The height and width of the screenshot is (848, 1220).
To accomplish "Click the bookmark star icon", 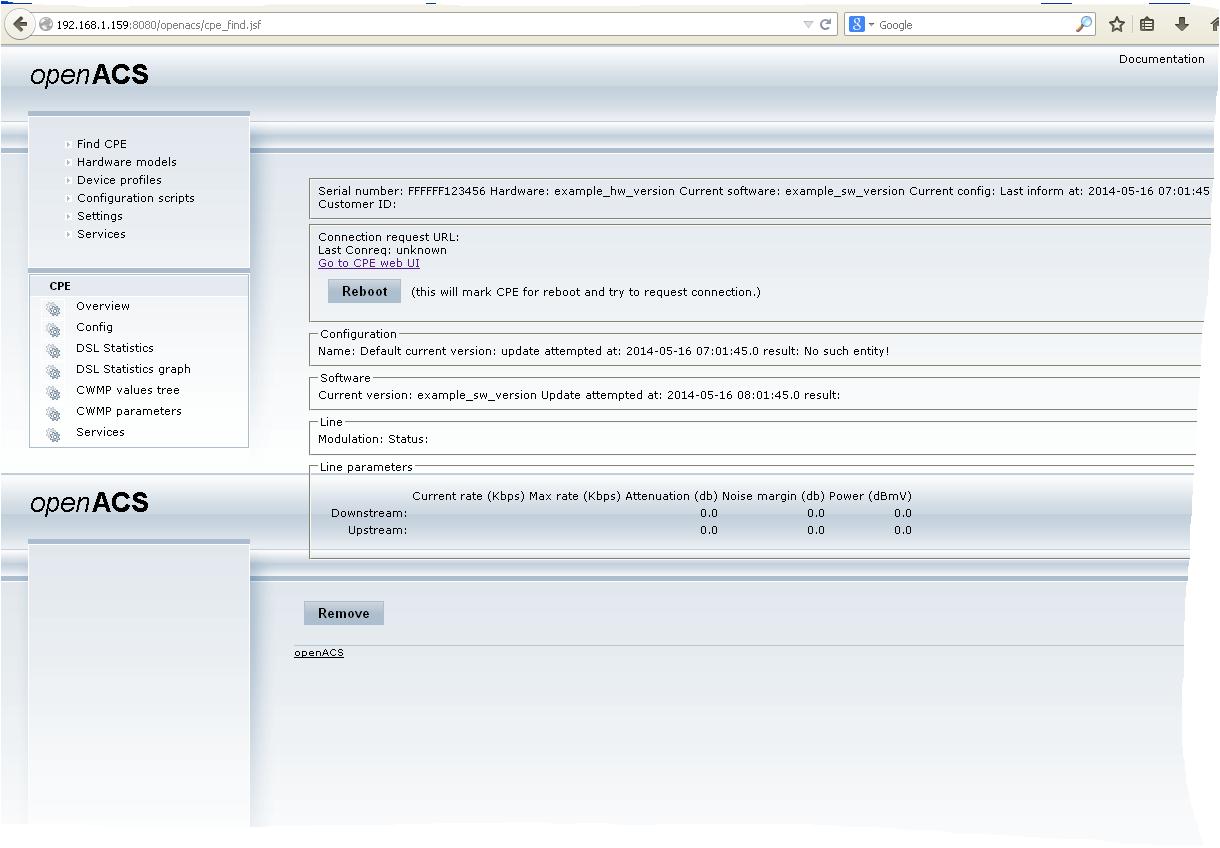I will (1117, 25).
